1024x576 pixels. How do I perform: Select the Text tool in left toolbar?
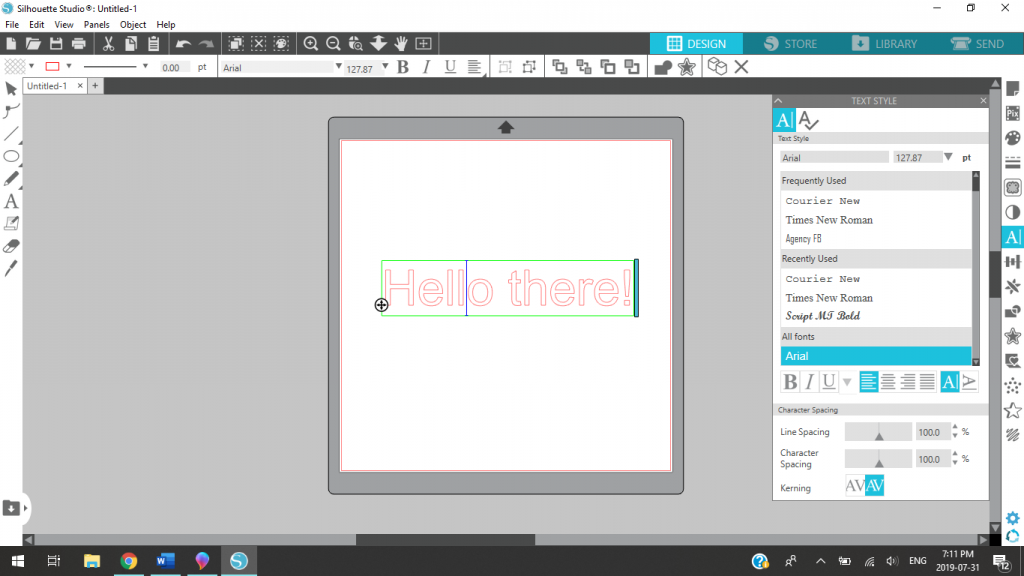tap(11, 201)
